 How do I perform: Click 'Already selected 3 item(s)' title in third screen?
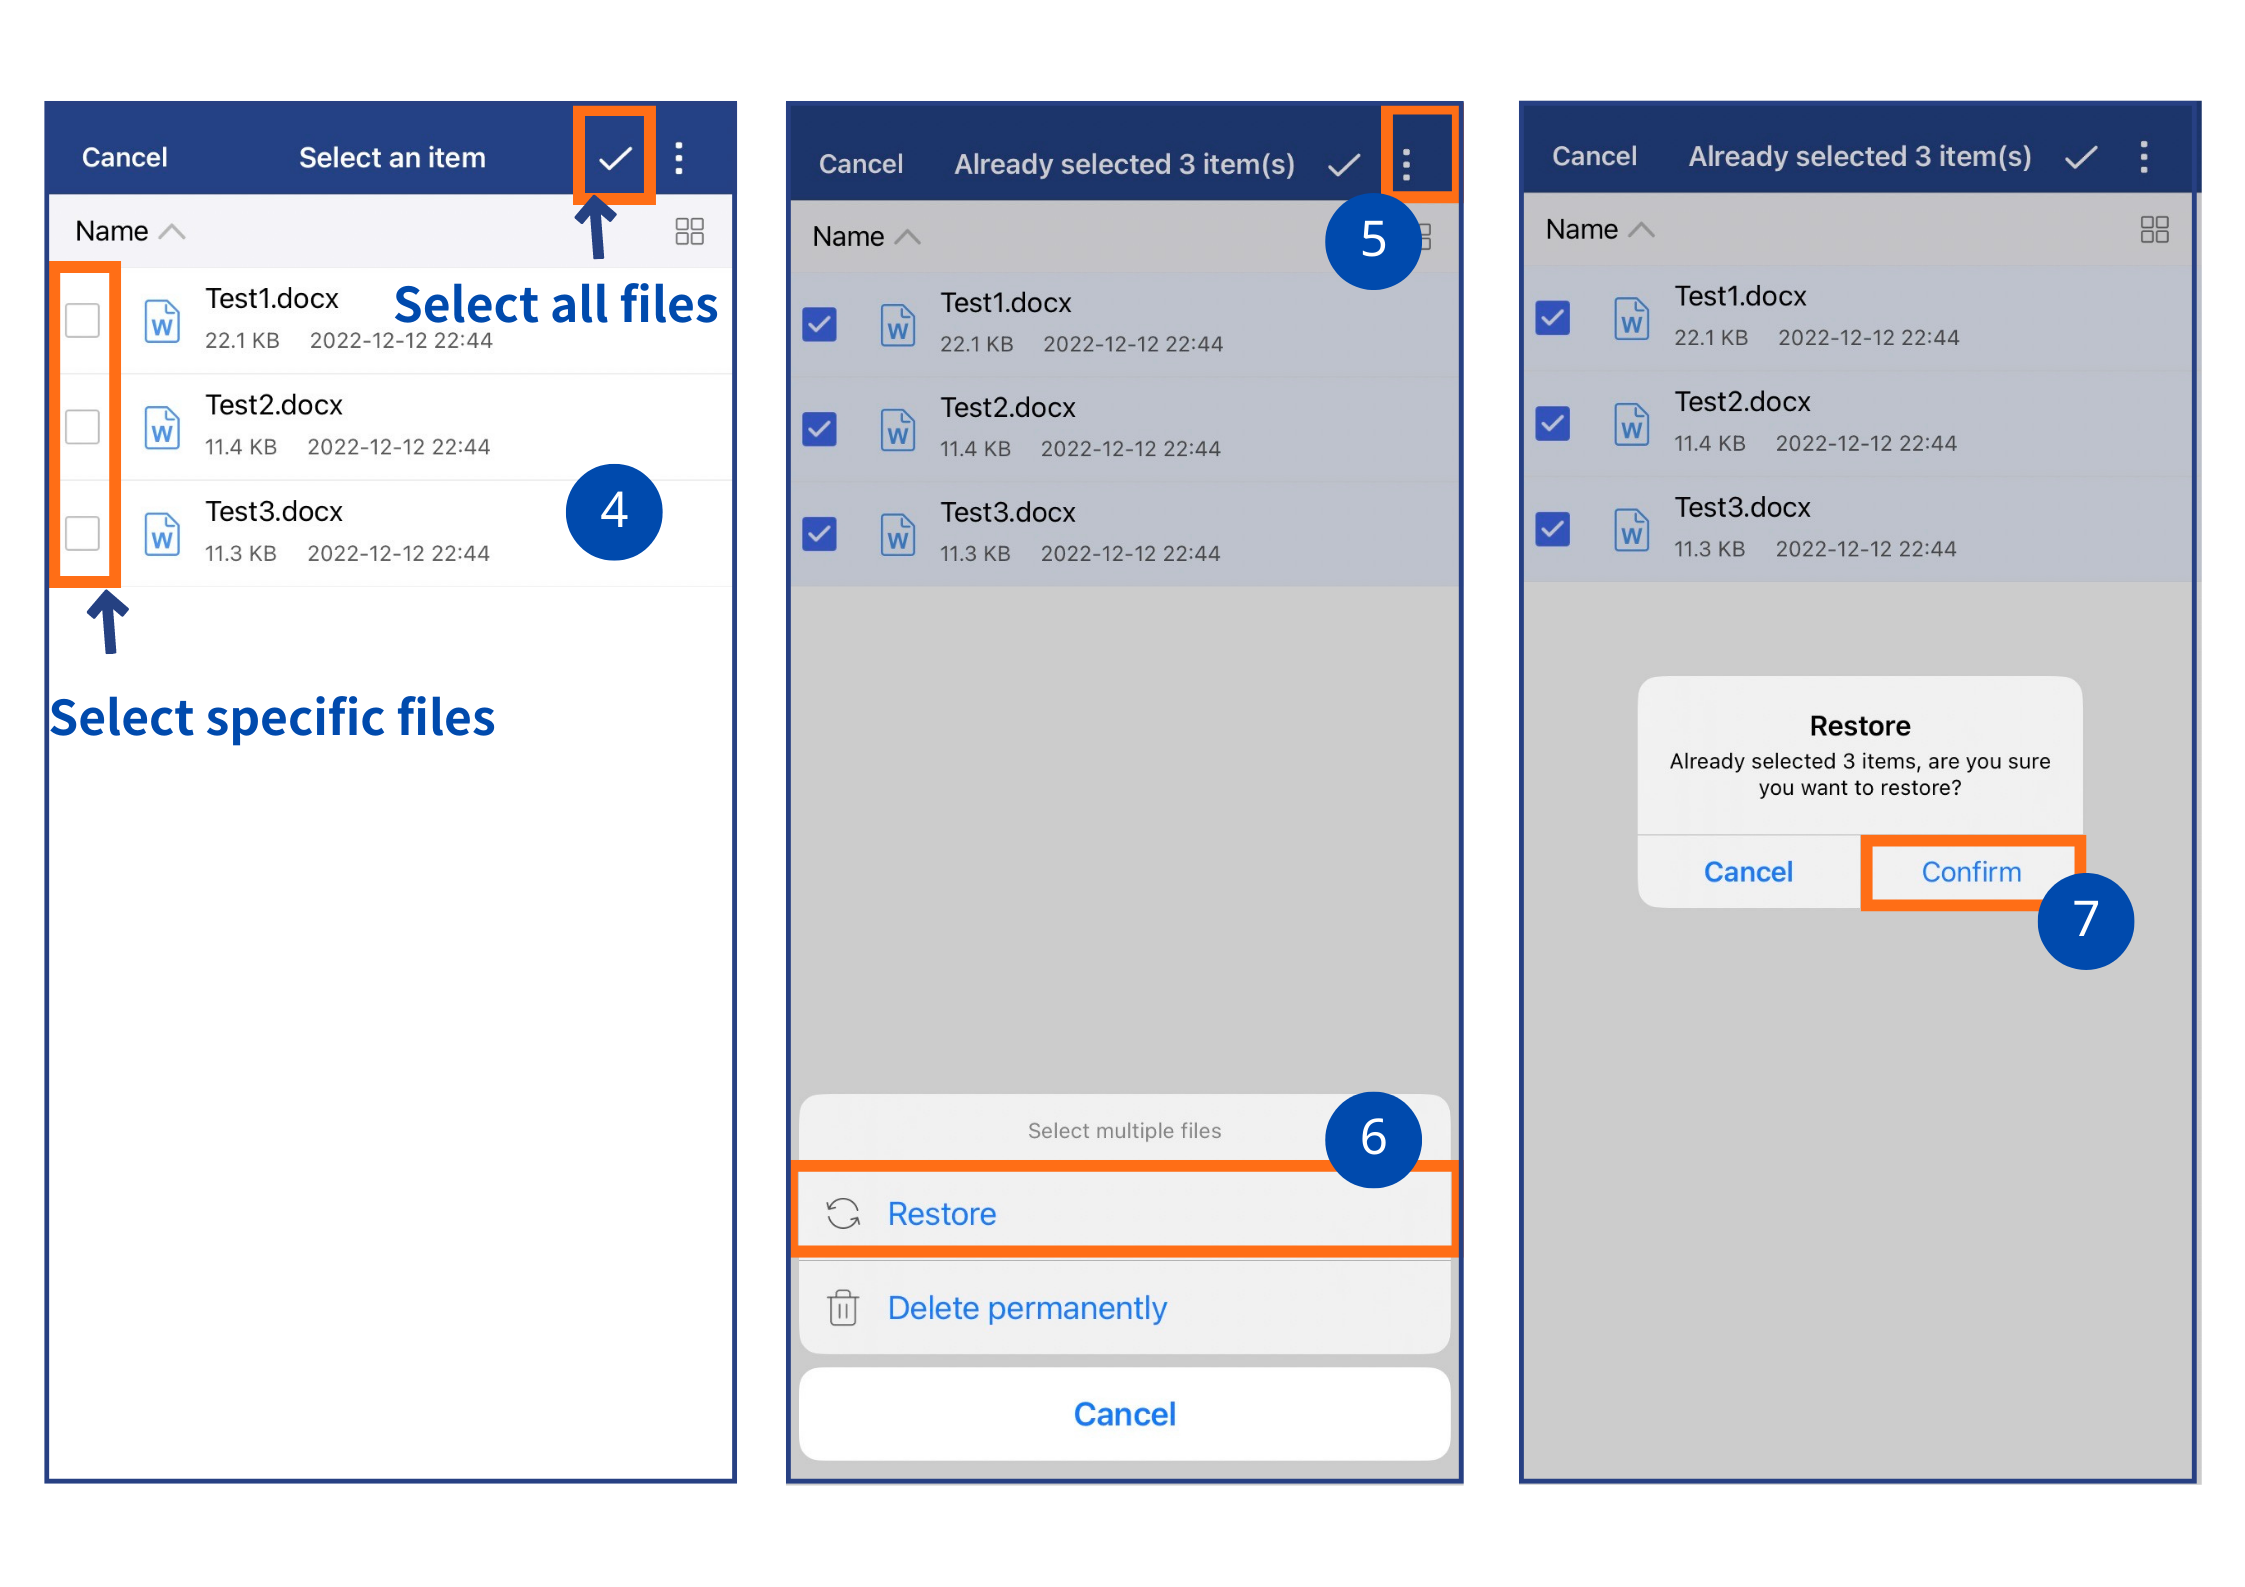tap(1859, 157)
